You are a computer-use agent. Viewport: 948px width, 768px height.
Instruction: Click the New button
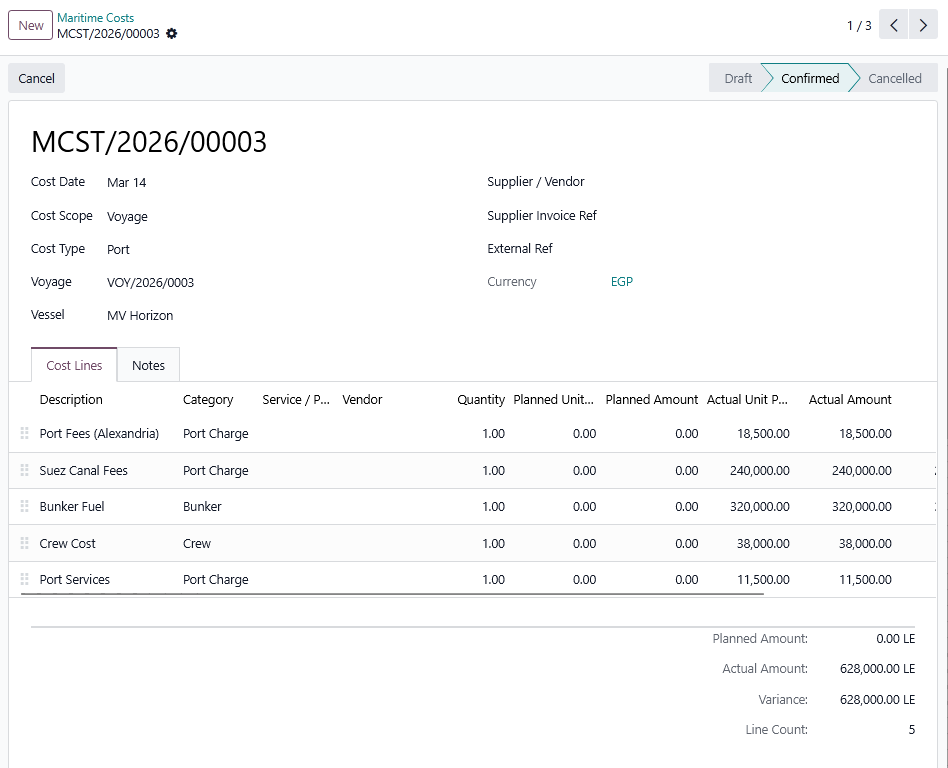click(x=30, y=25)
